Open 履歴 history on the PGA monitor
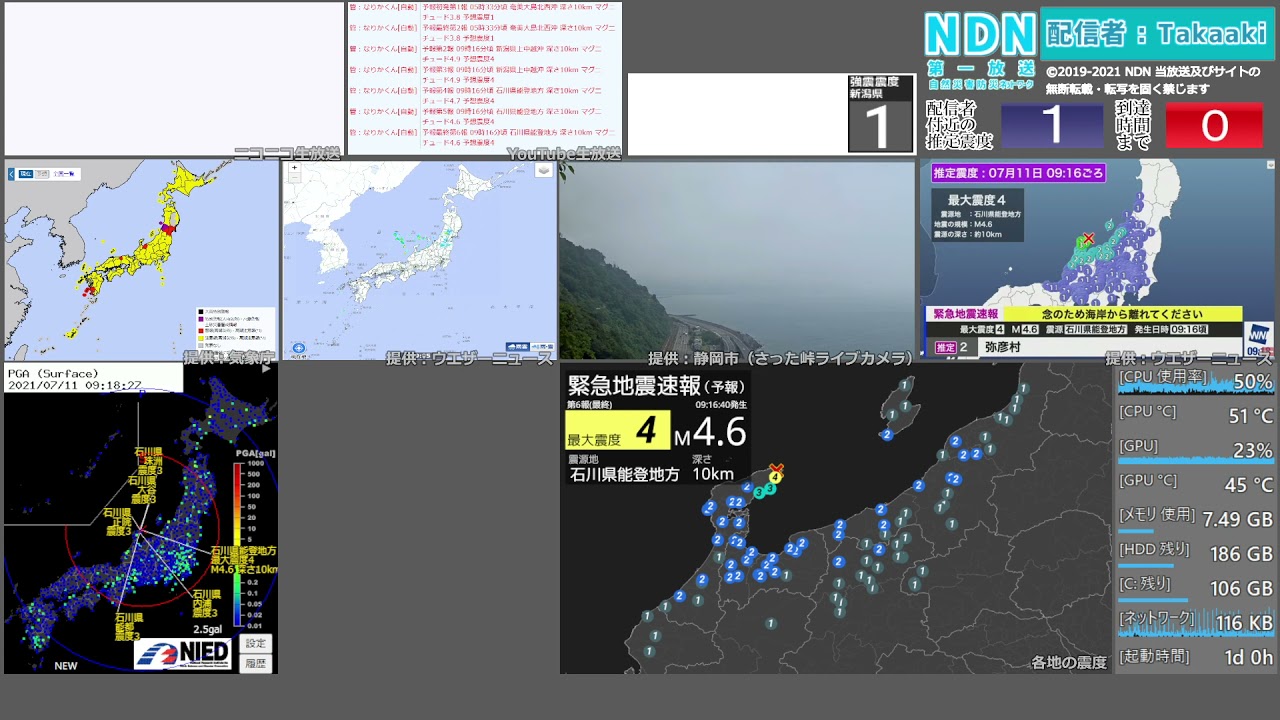Screen dimensions: 1280x720 256,663
